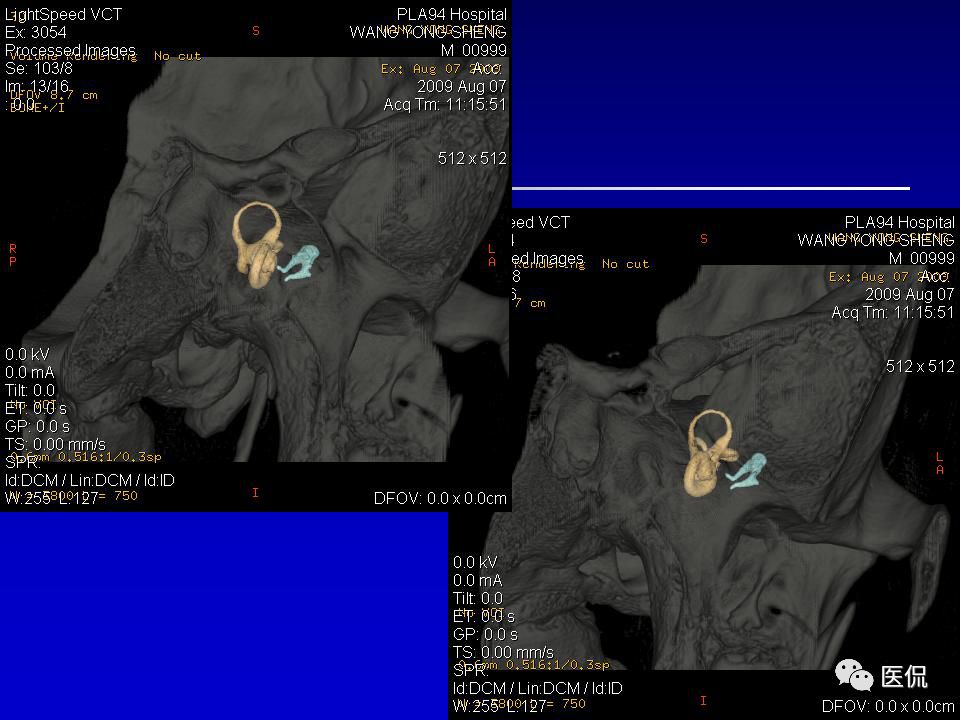Viewport: 960px width, 720px height.
Task: Click '0.0 kV' in the upper-left image
Action: click(x=28, y=354)
